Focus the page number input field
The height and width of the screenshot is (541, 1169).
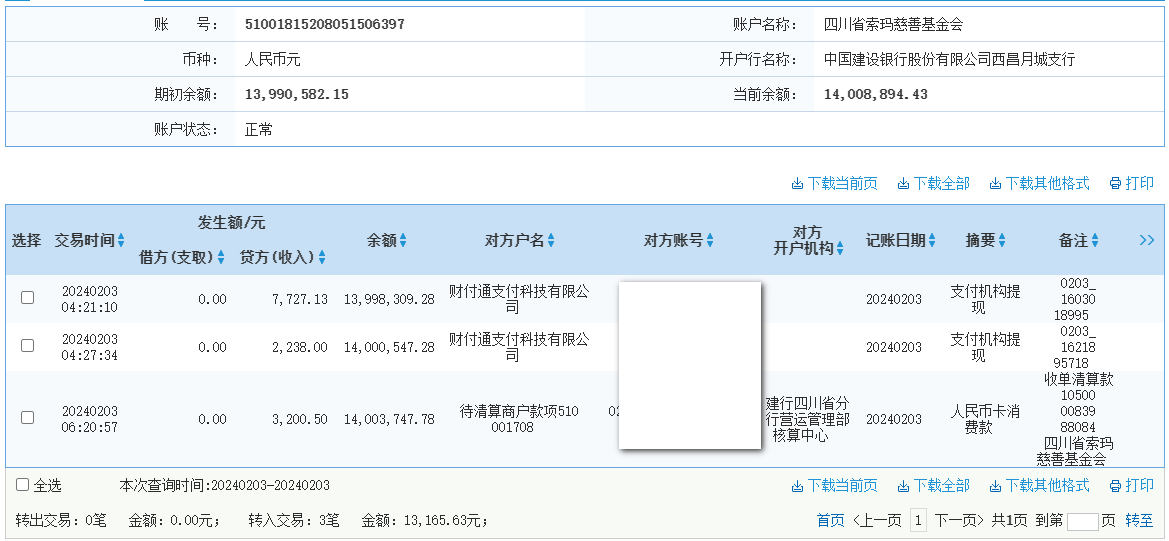pyautogui.click(x=1083, y=521)
